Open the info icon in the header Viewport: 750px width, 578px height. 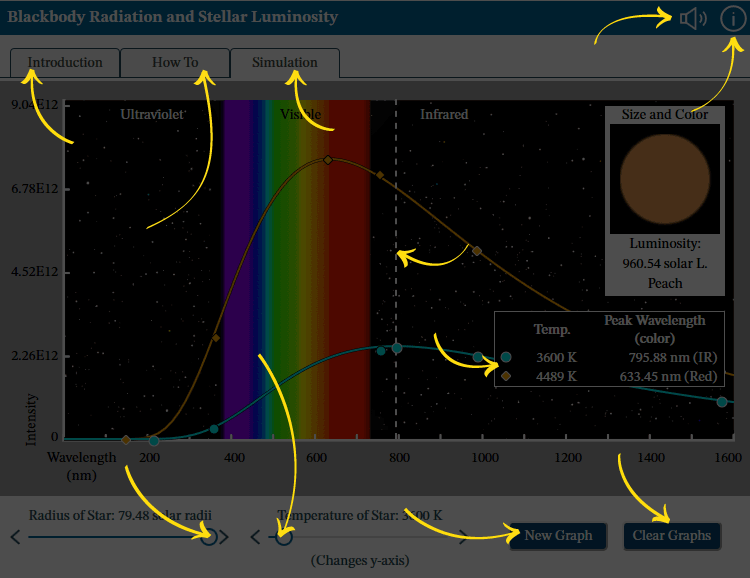tap(732, 18)
